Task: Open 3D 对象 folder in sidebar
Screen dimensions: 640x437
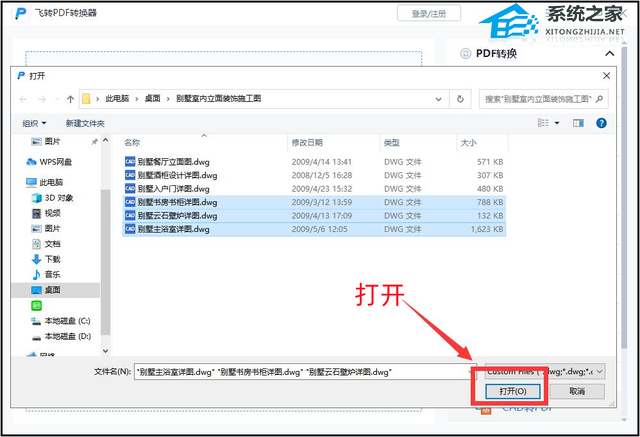Action: tap(53, 198)
